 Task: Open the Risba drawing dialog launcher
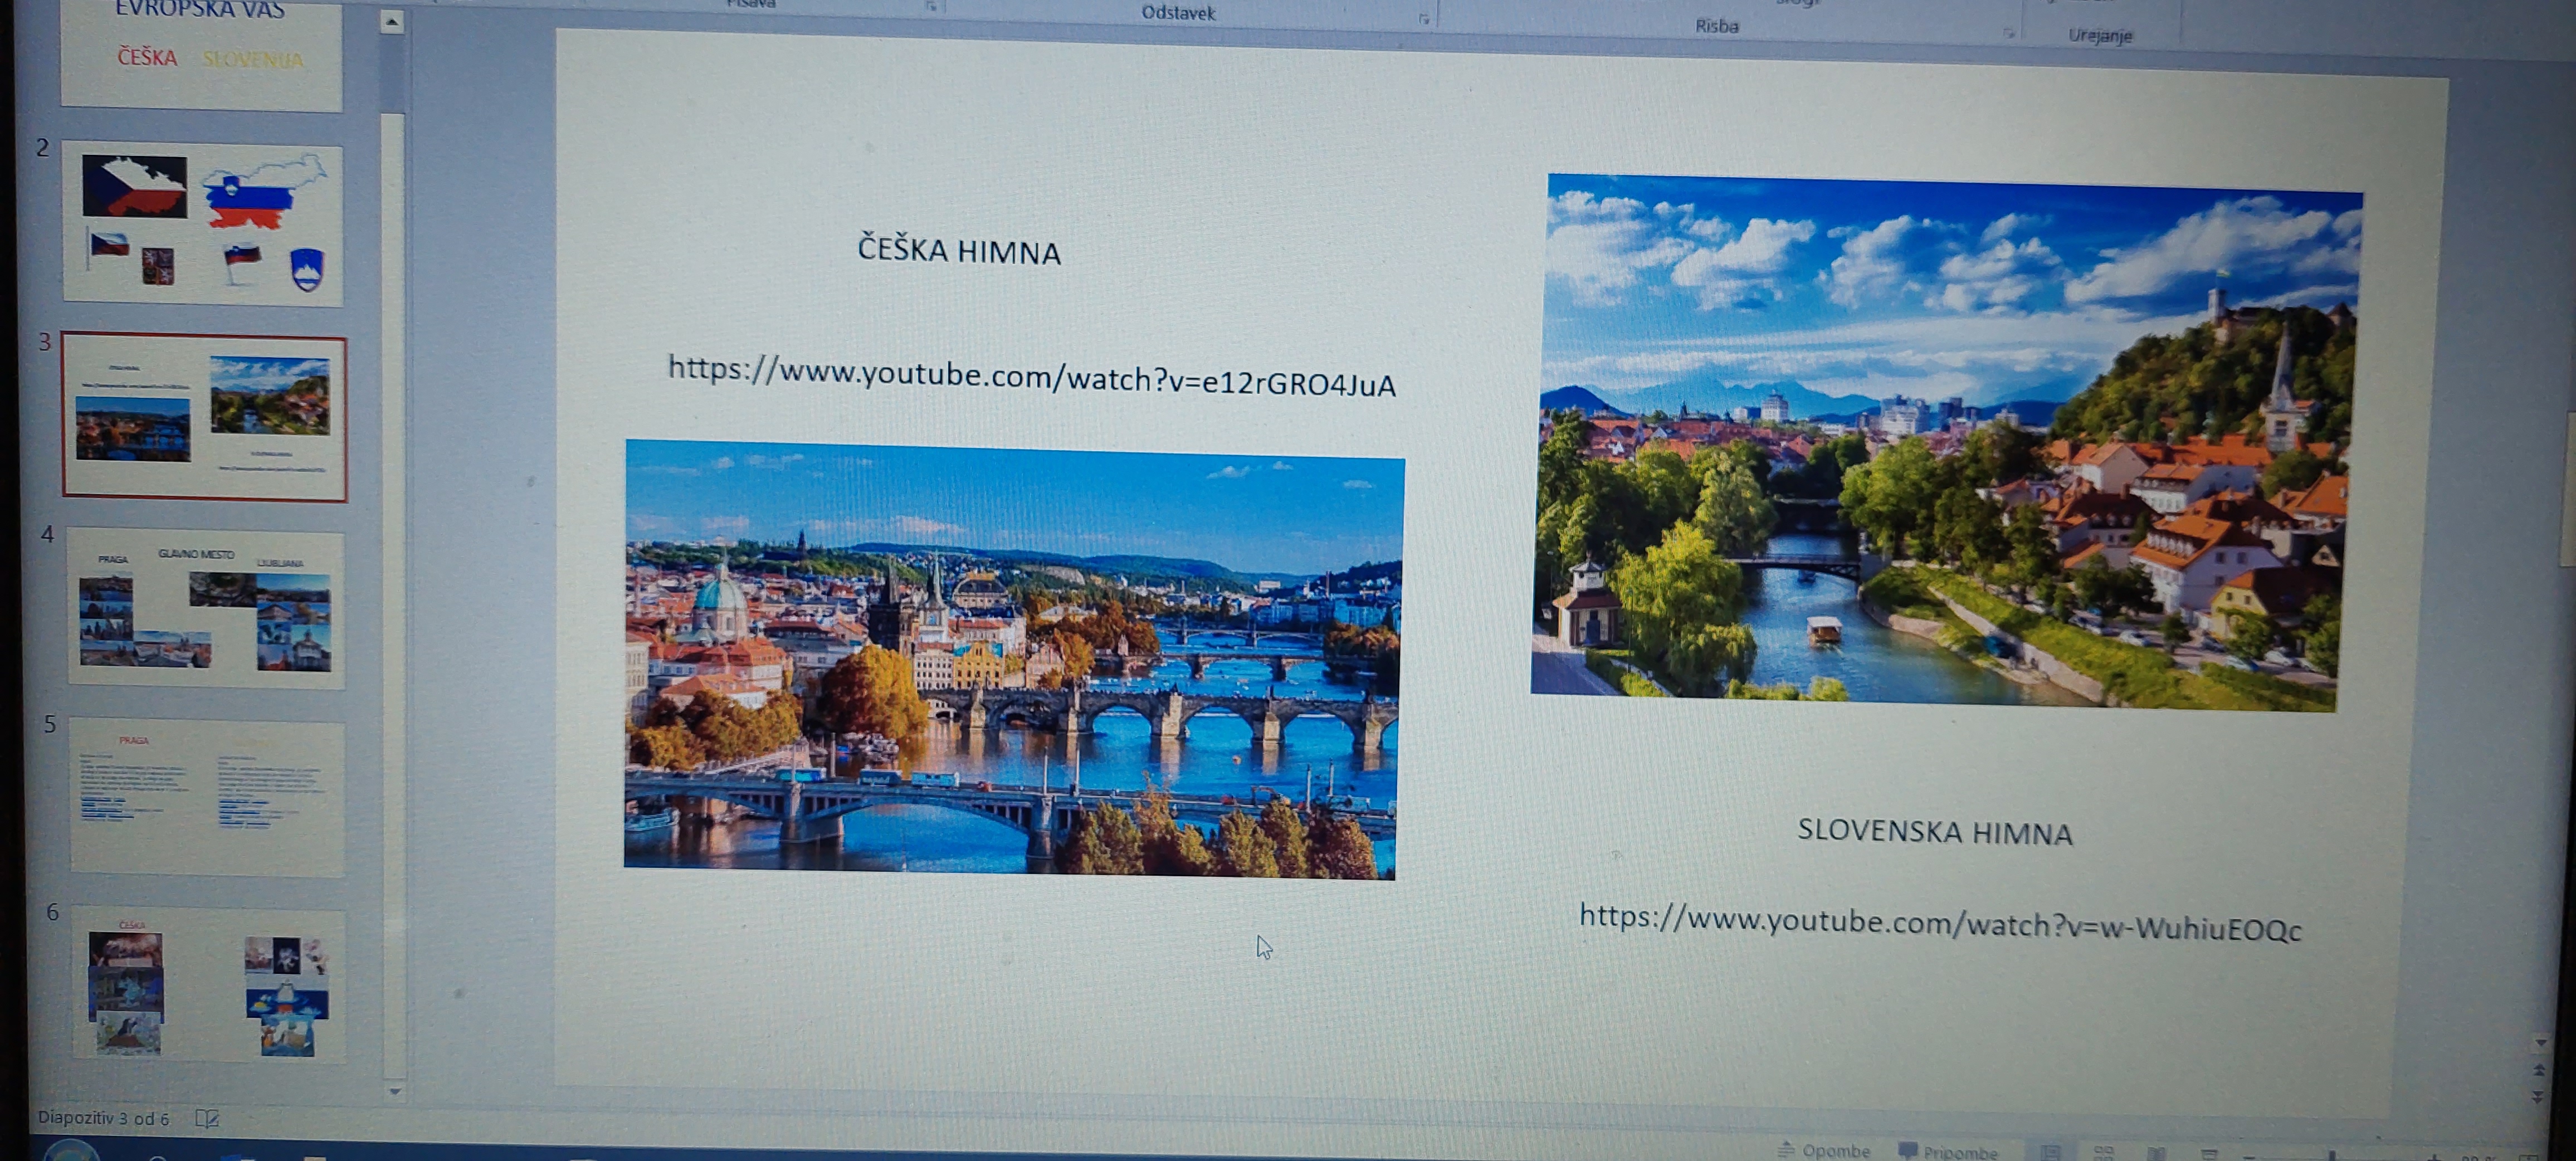[x=2008, y=33]
